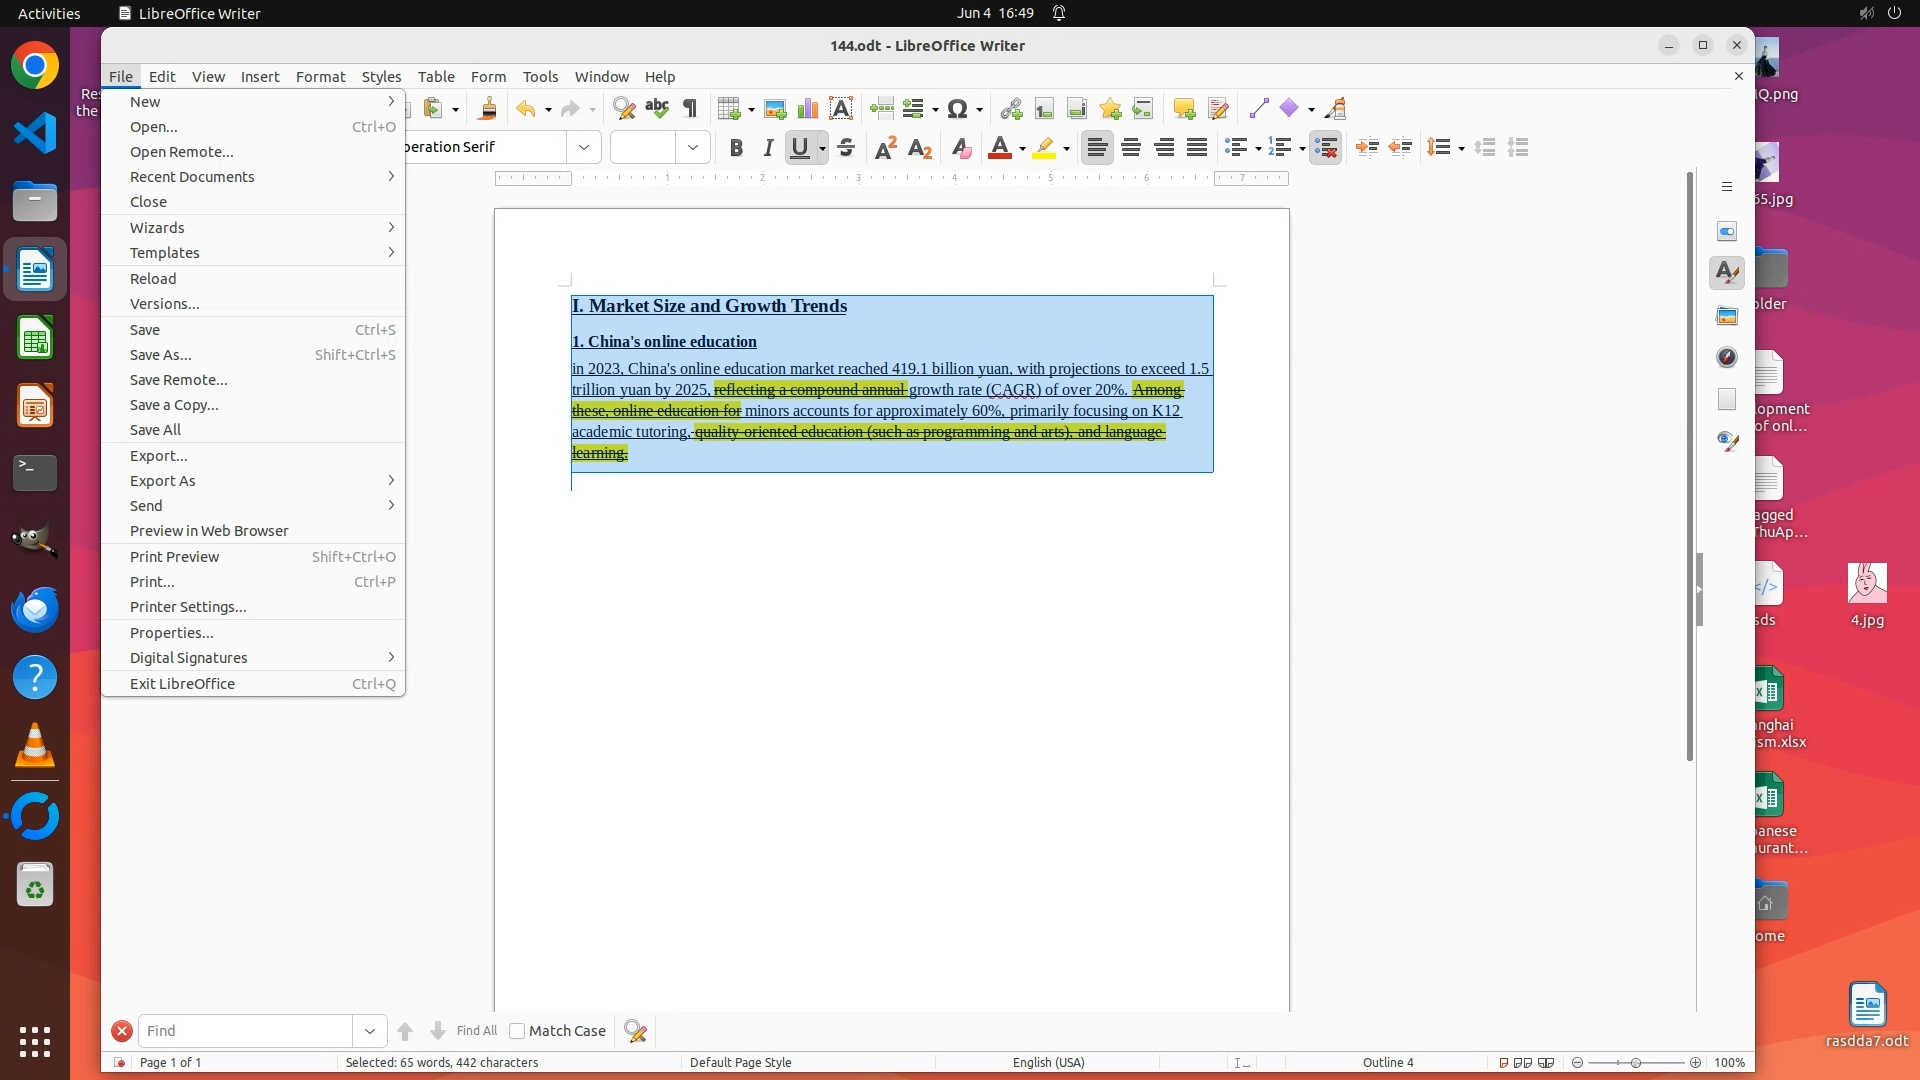Choose Save As... from File menu
This screenshot has height=1080, width=1920.
[x=161, y=355]
